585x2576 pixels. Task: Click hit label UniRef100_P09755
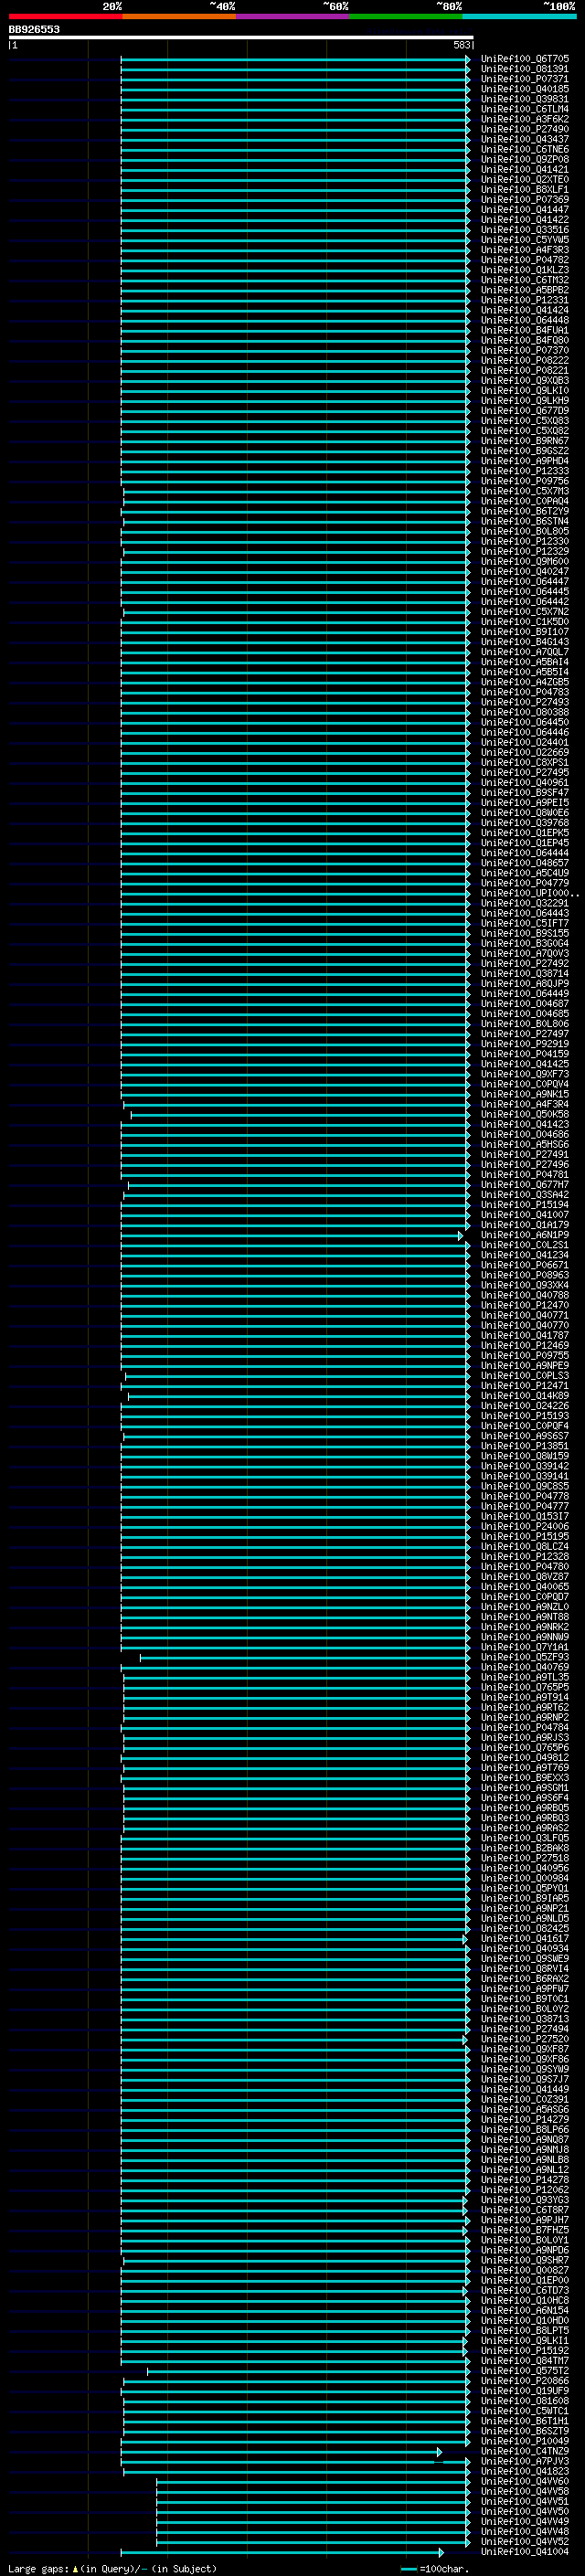click(524, 1355)
